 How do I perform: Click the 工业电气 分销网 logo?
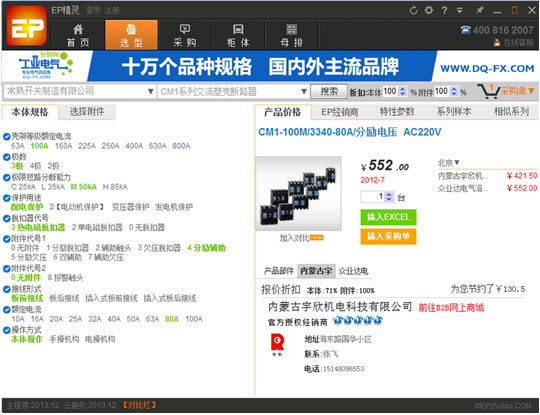[45, 65]
